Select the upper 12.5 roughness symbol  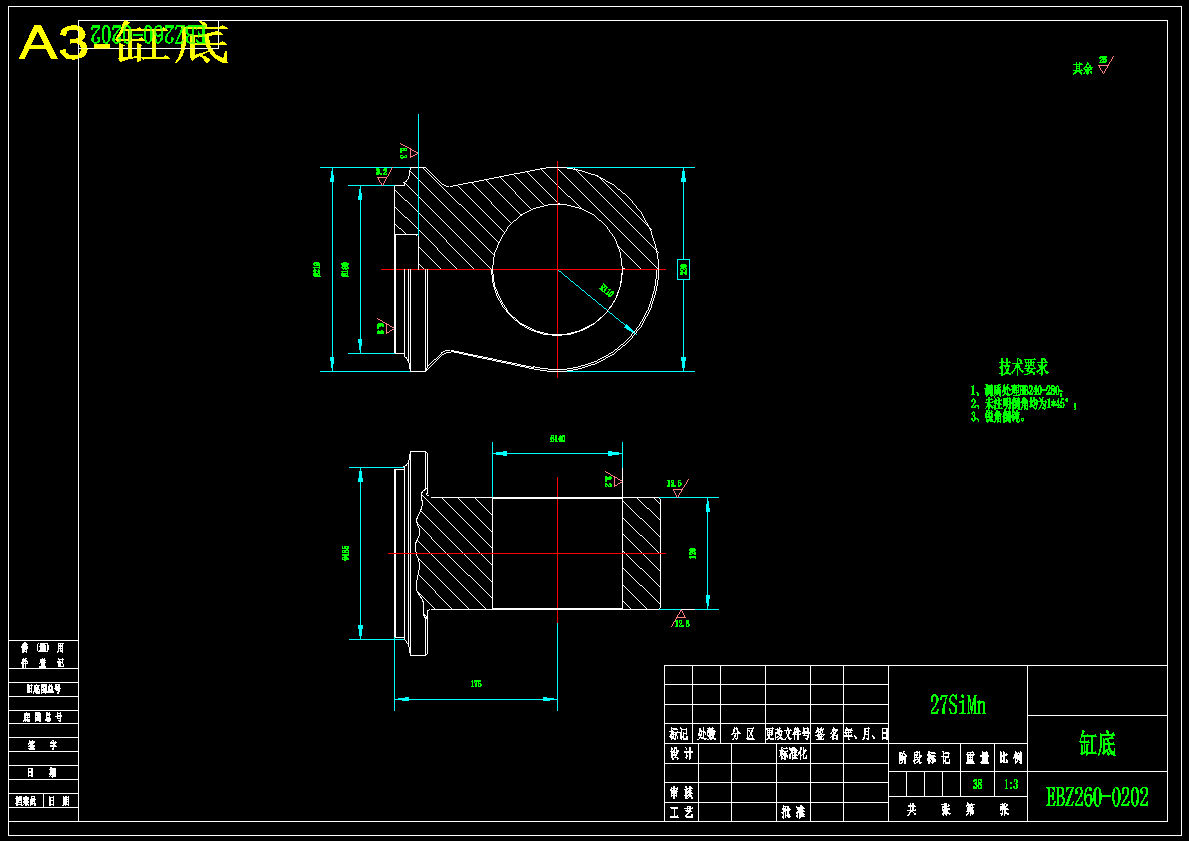point(677,487)
